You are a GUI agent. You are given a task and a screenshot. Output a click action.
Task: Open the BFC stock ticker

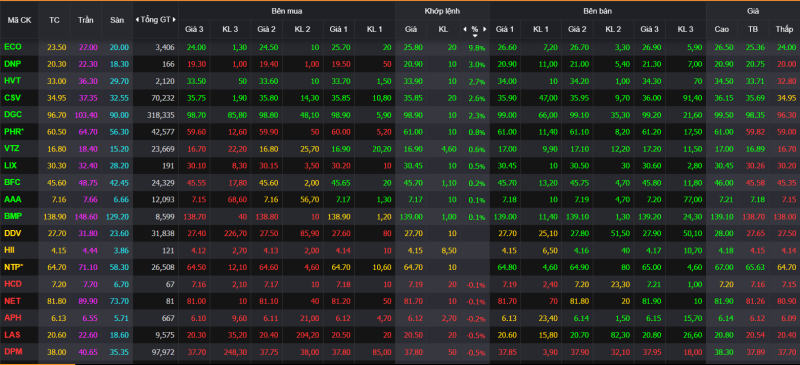tap(12, 182)
